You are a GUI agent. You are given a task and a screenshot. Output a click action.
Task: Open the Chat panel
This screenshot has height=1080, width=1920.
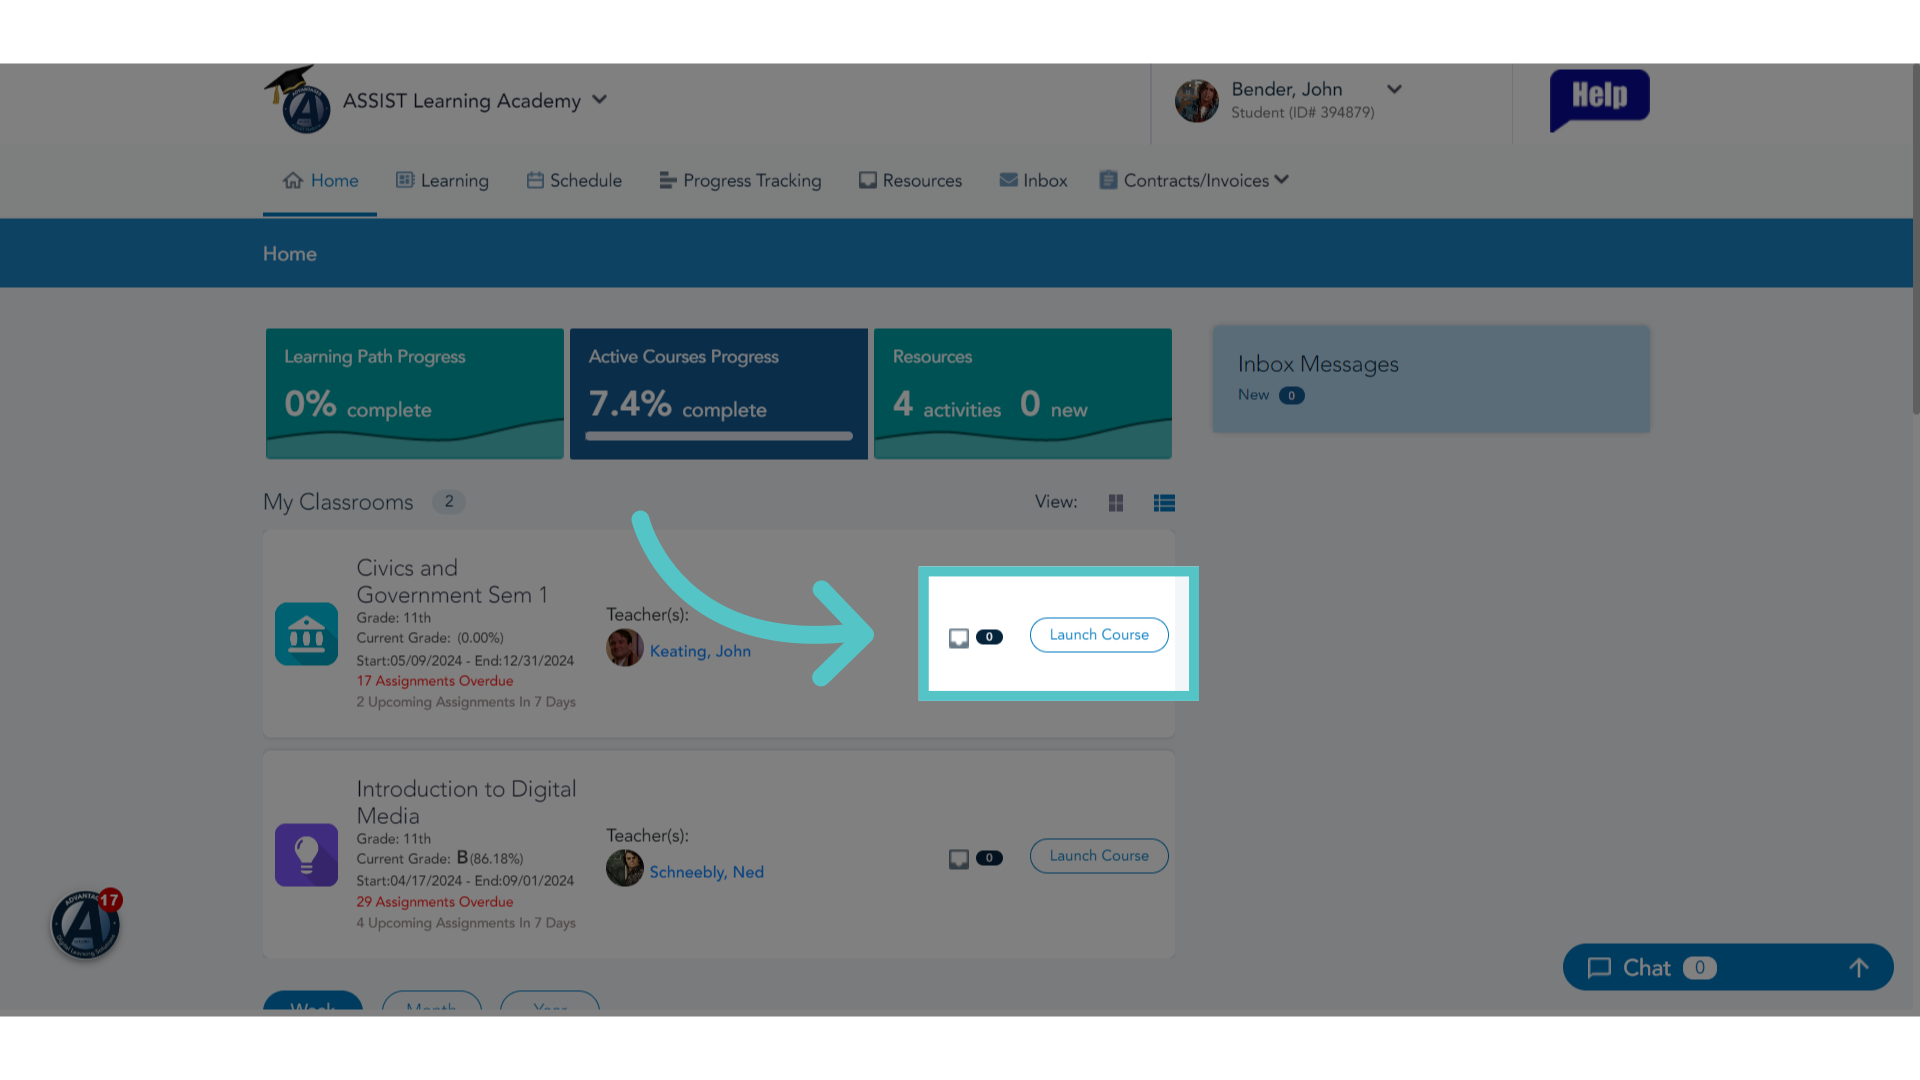[x=1728, y=967]
